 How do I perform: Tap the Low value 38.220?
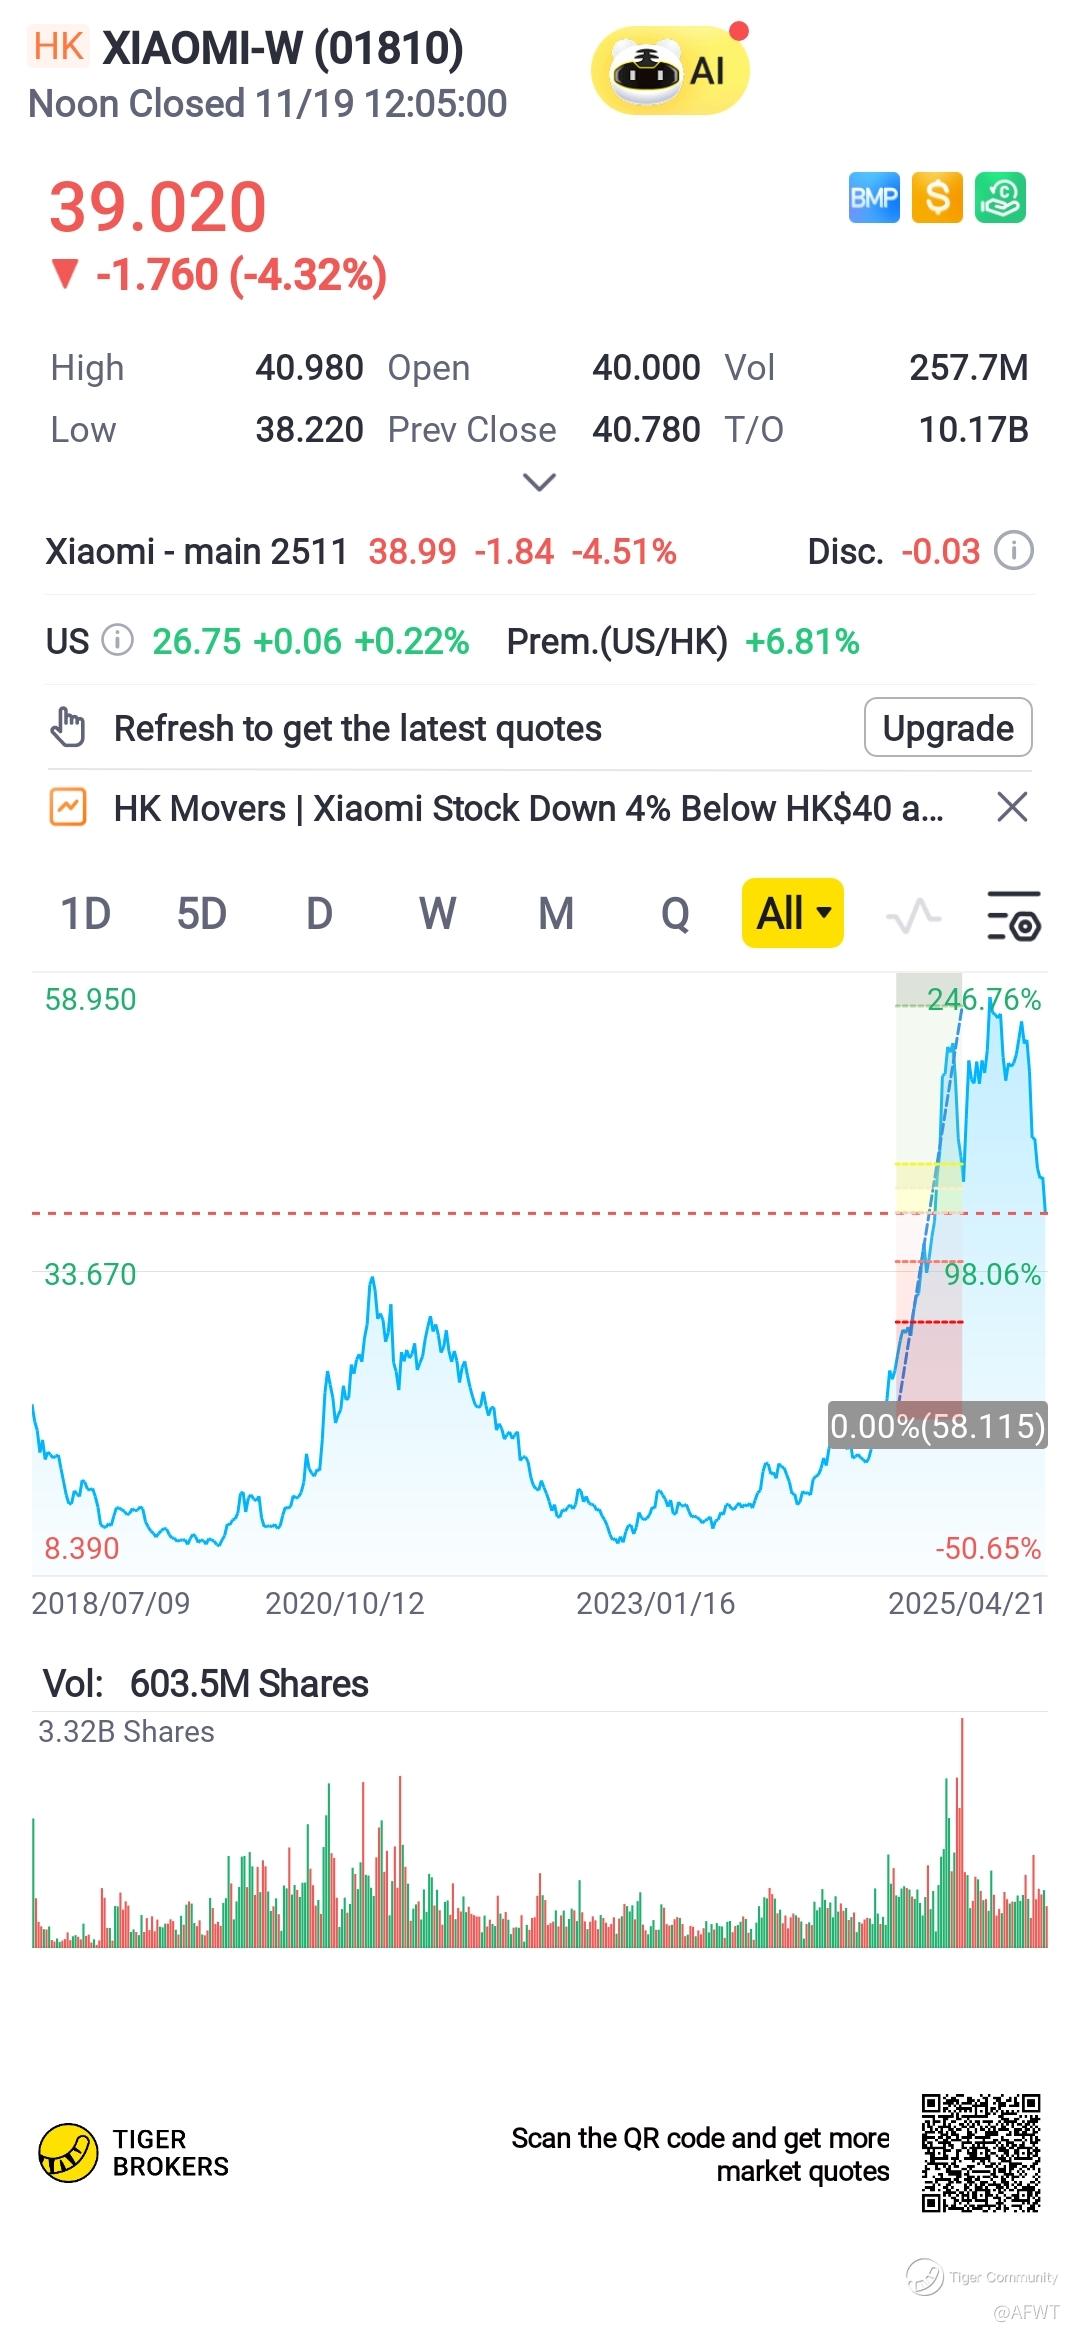tap(309, 429)
